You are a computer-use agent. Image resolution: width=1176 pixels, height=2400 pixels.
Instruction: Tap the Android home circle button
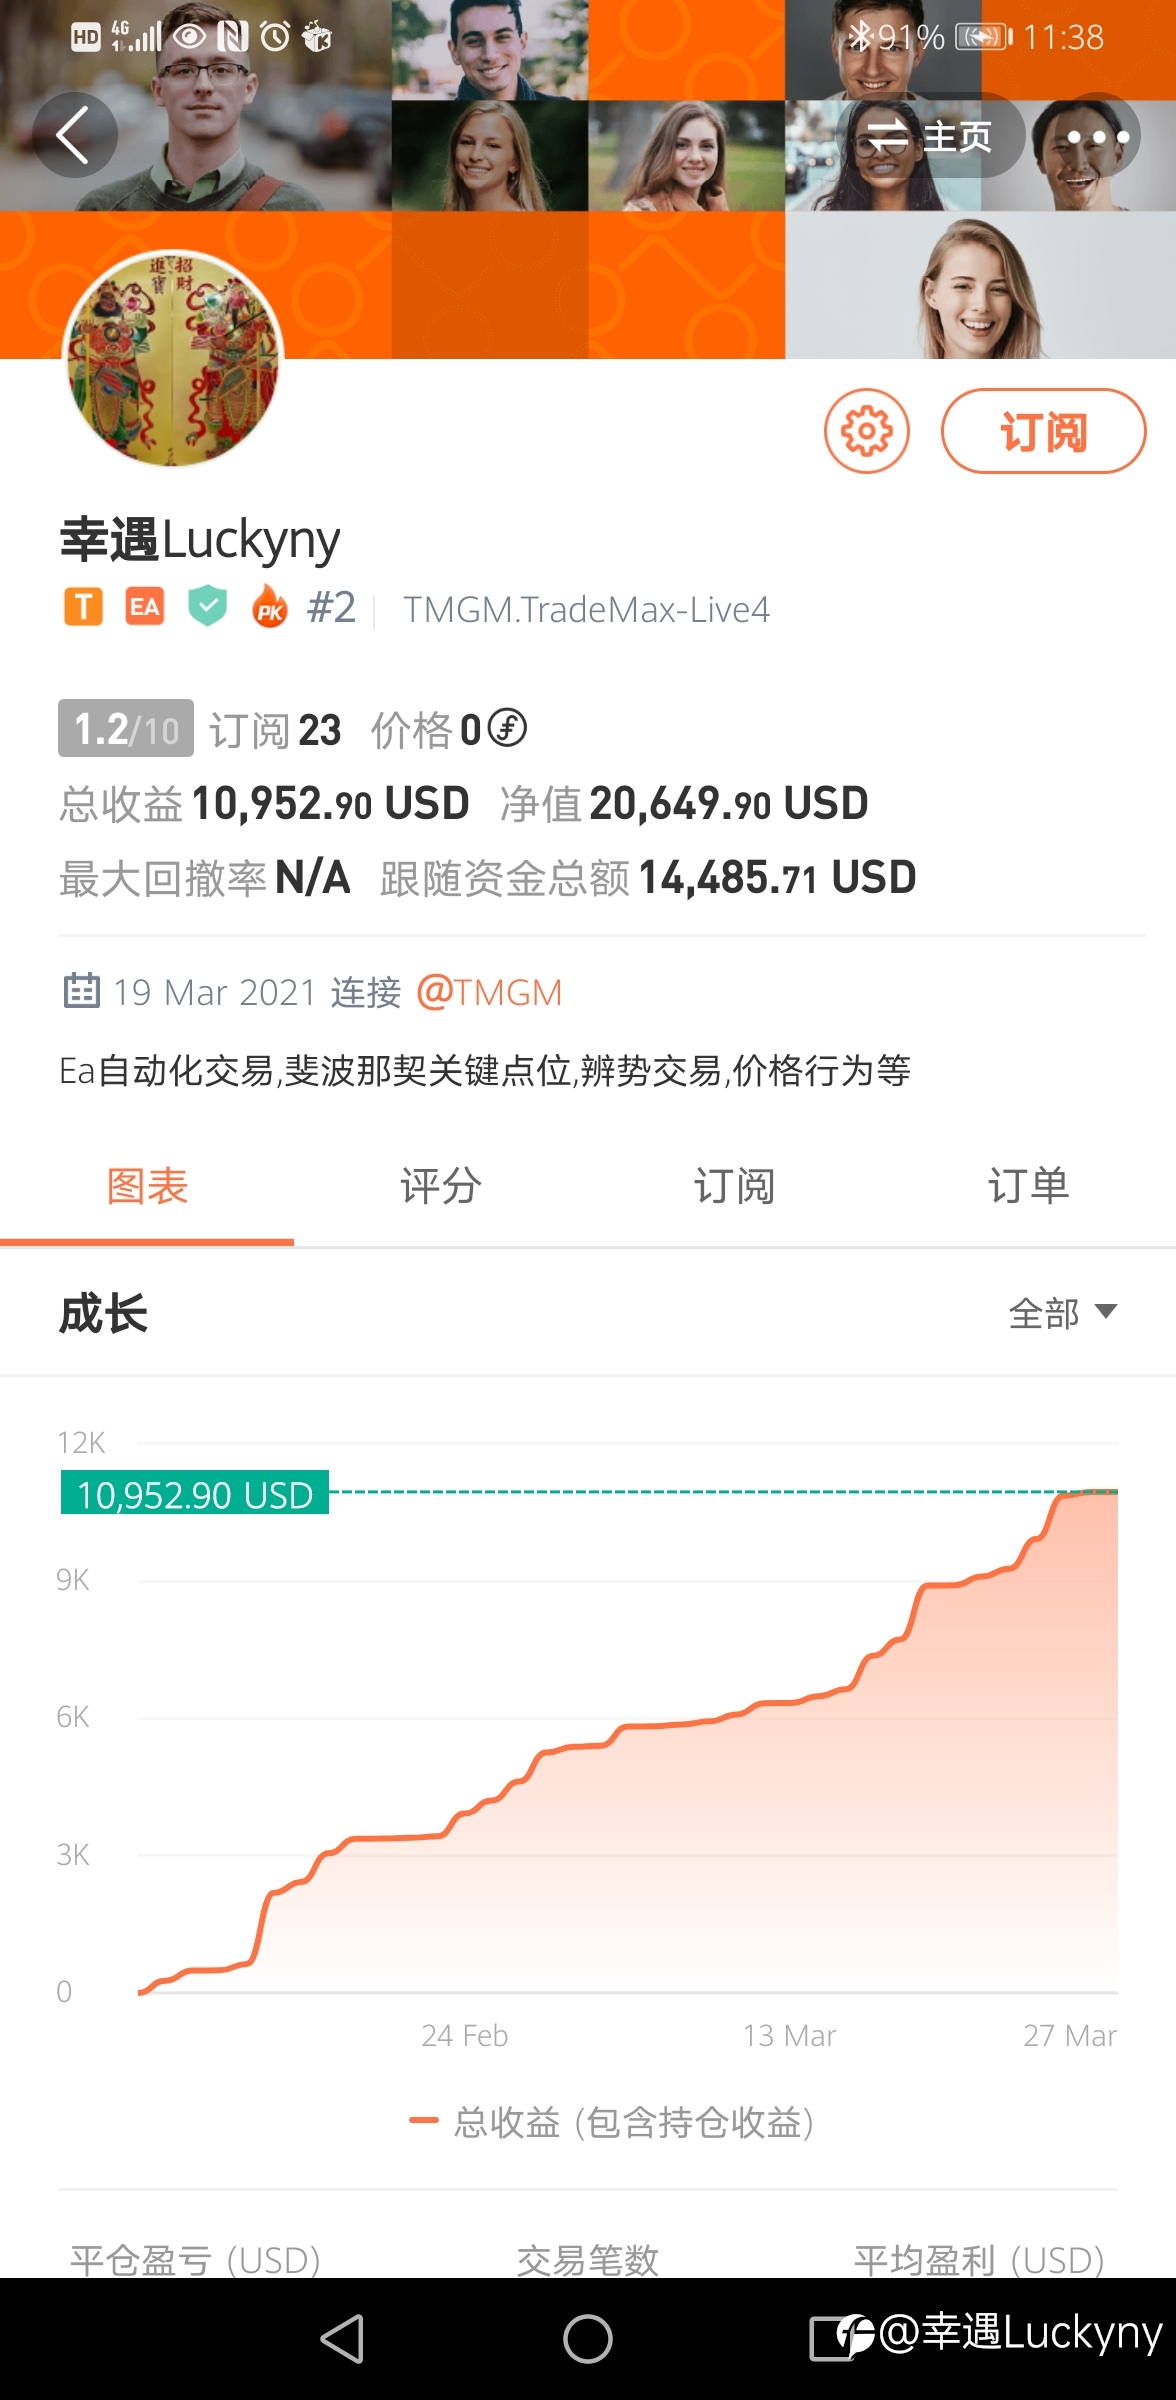pos(587,2339)
